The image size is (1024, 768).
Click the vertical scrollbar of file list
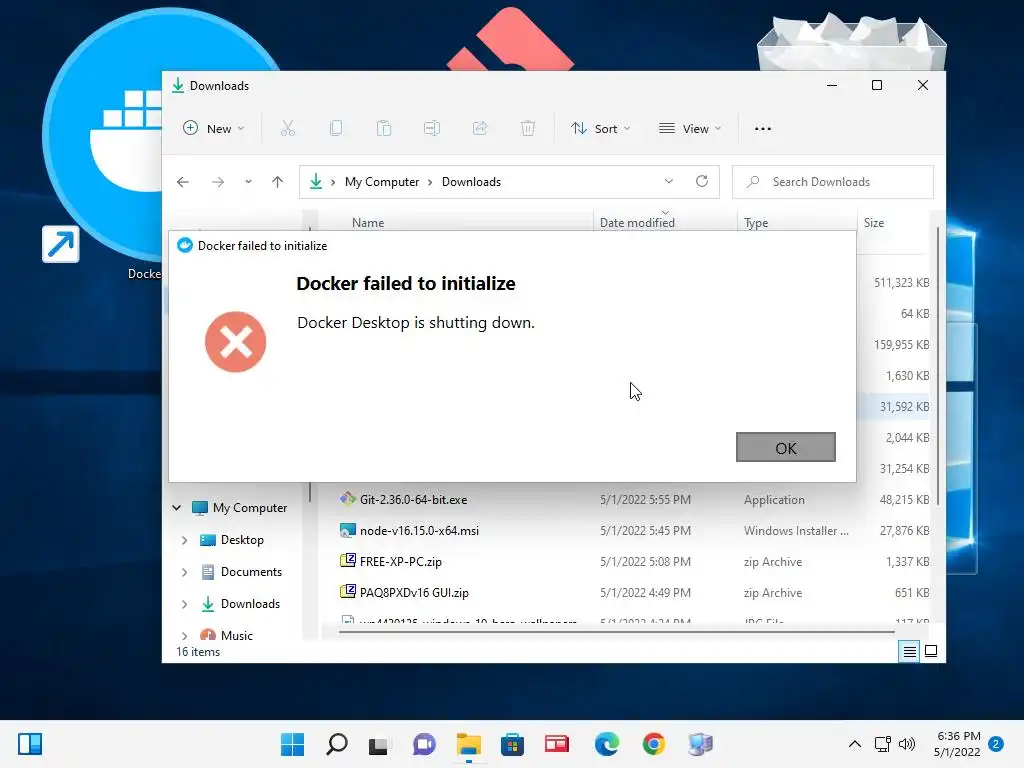pyautogui.click(x=938, y=366)
